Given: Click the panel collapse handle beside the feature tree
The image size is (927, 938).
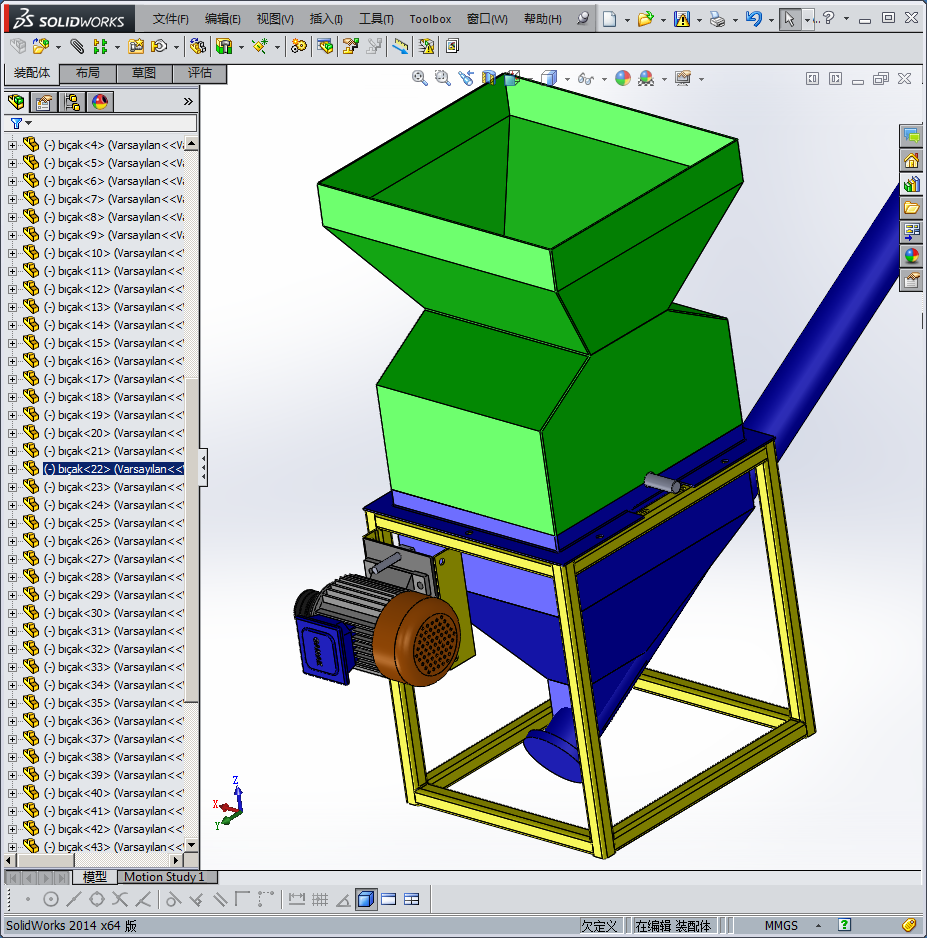Looking at the screenshot, I should pyautogui.click(x=203, y=467).
